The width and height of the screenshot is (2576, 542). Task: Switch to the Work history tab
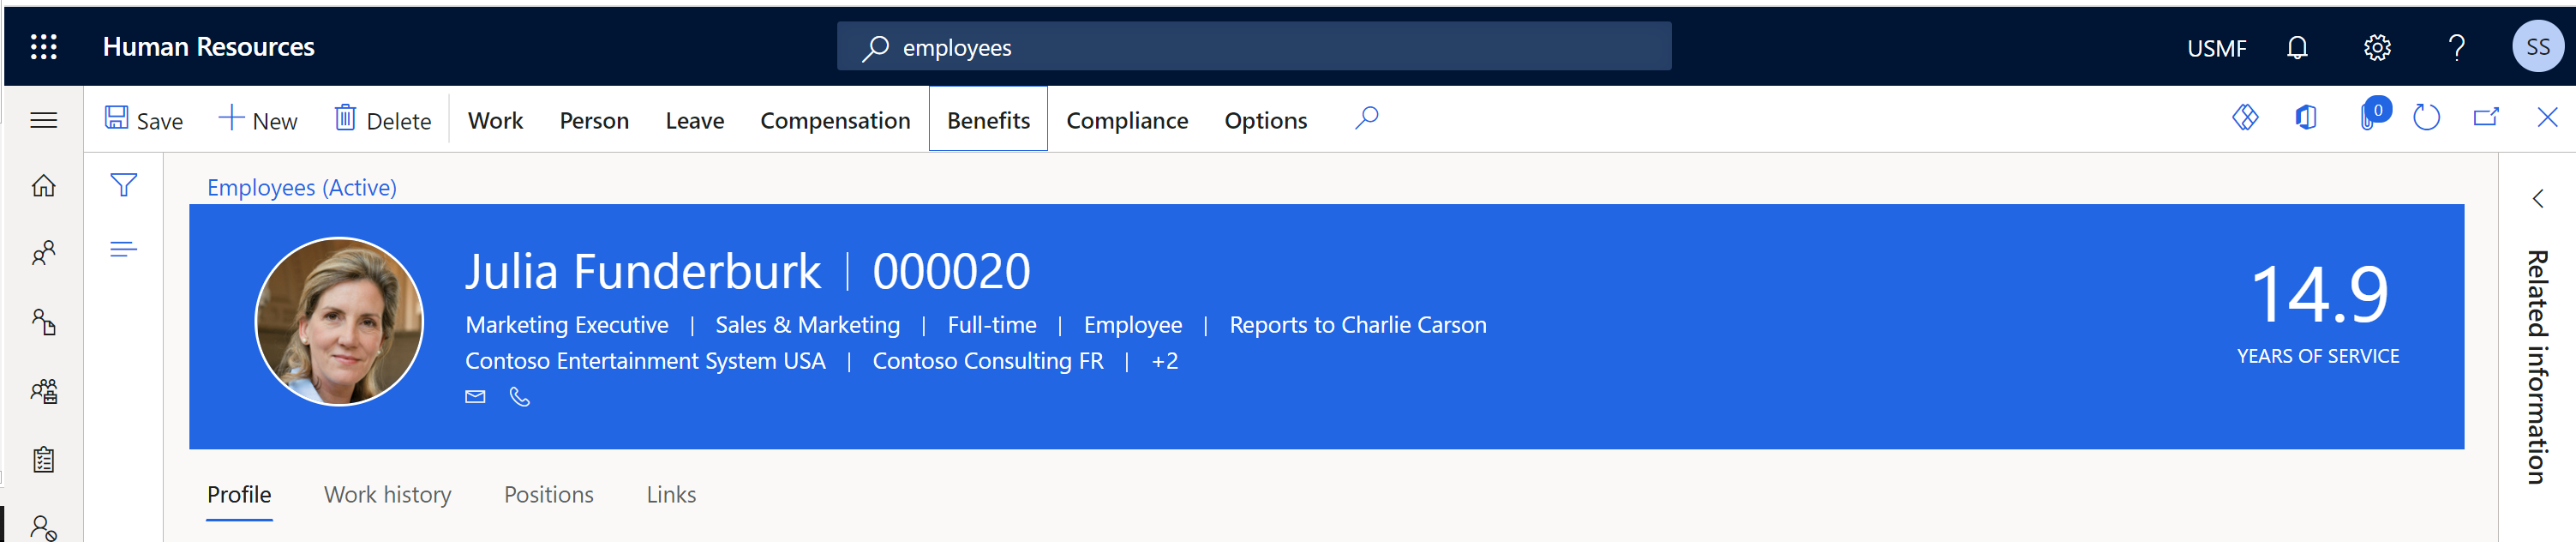coord(387,494)
